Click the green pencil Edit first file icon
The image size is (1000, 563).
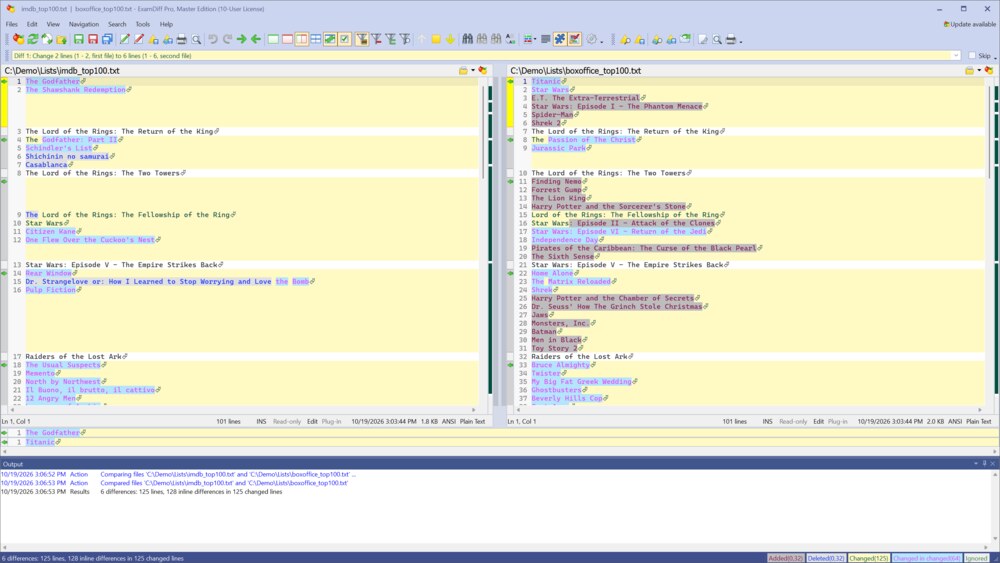[124, 40]
